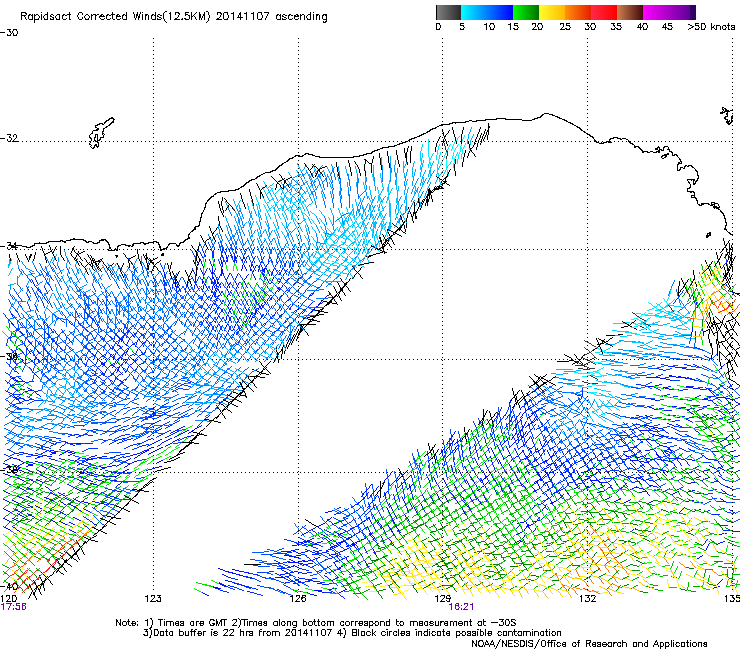Click the '40' legend scale label
This screenshot has height=650, width=740.
pos(642,27)
